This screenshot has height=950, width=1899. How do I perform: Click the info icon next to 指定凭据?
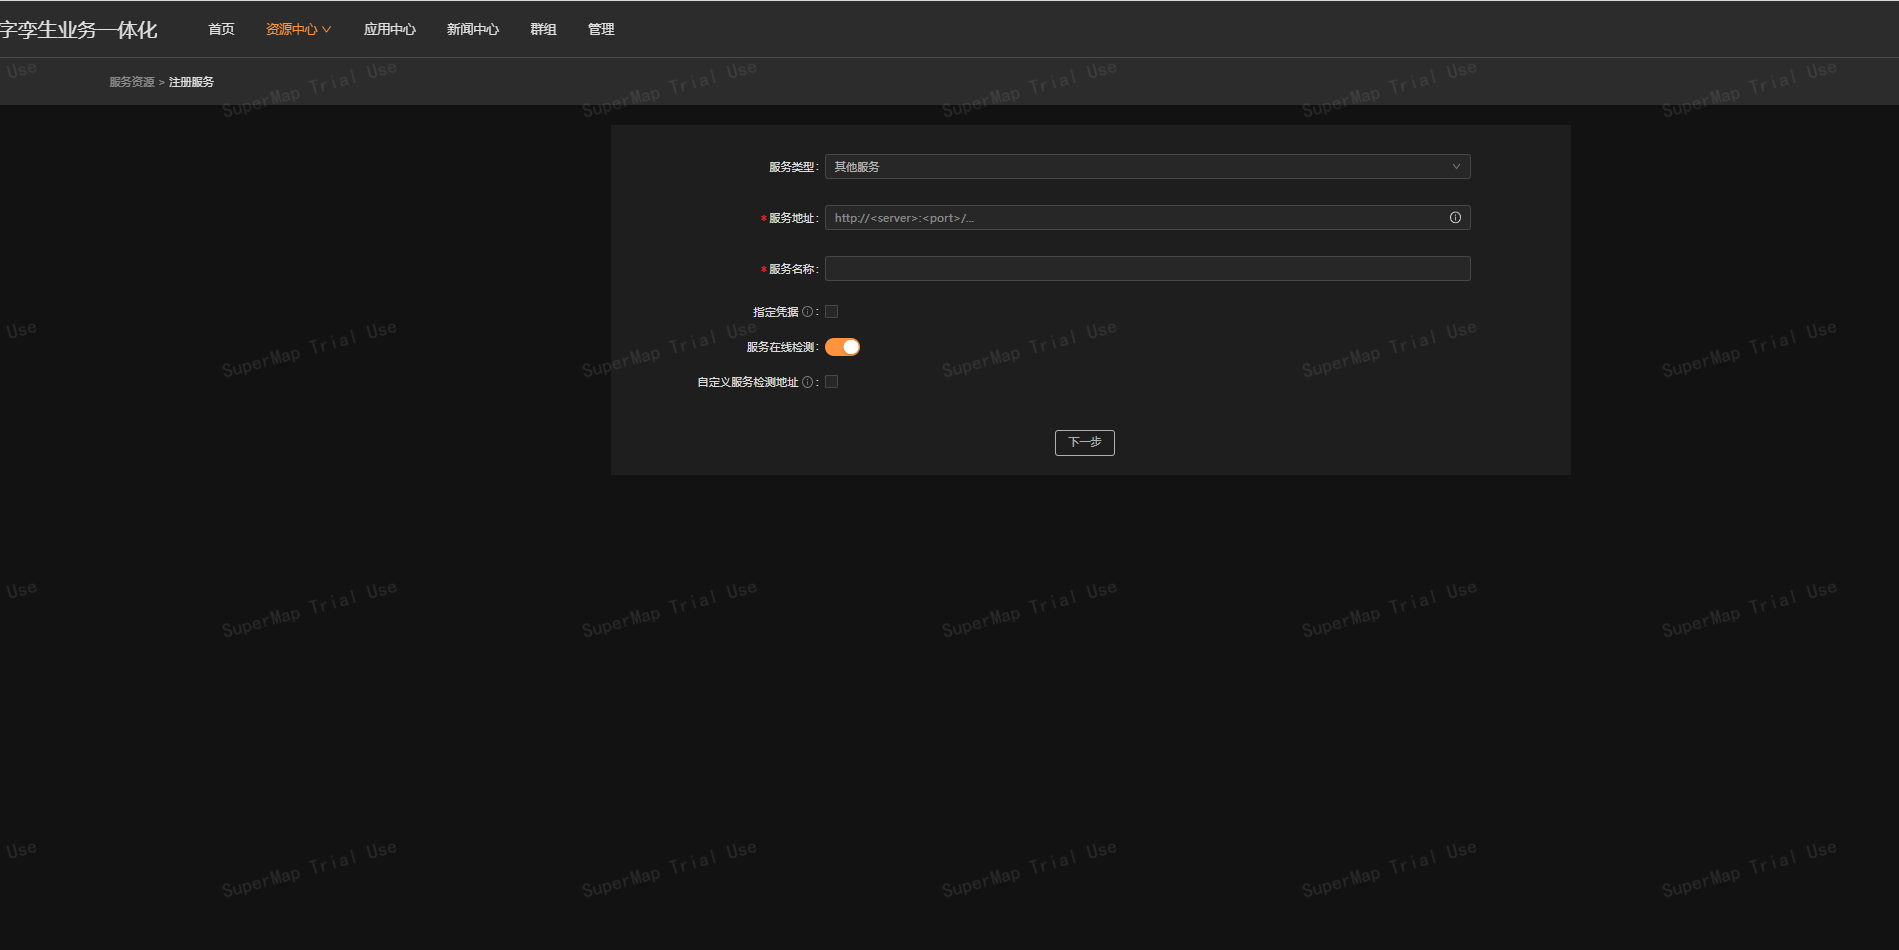pos(808,312)
